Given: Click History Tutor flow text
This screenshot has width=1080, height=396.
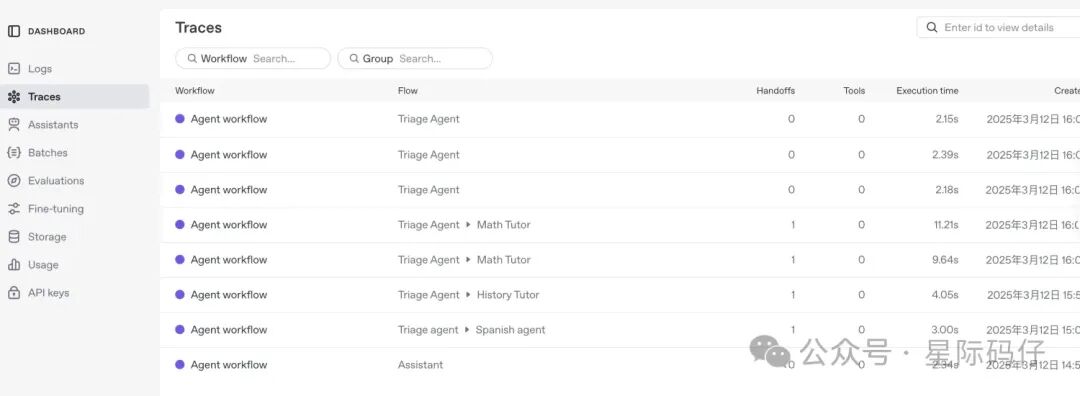Looking at the screenshot, I should tap(508, 295).
